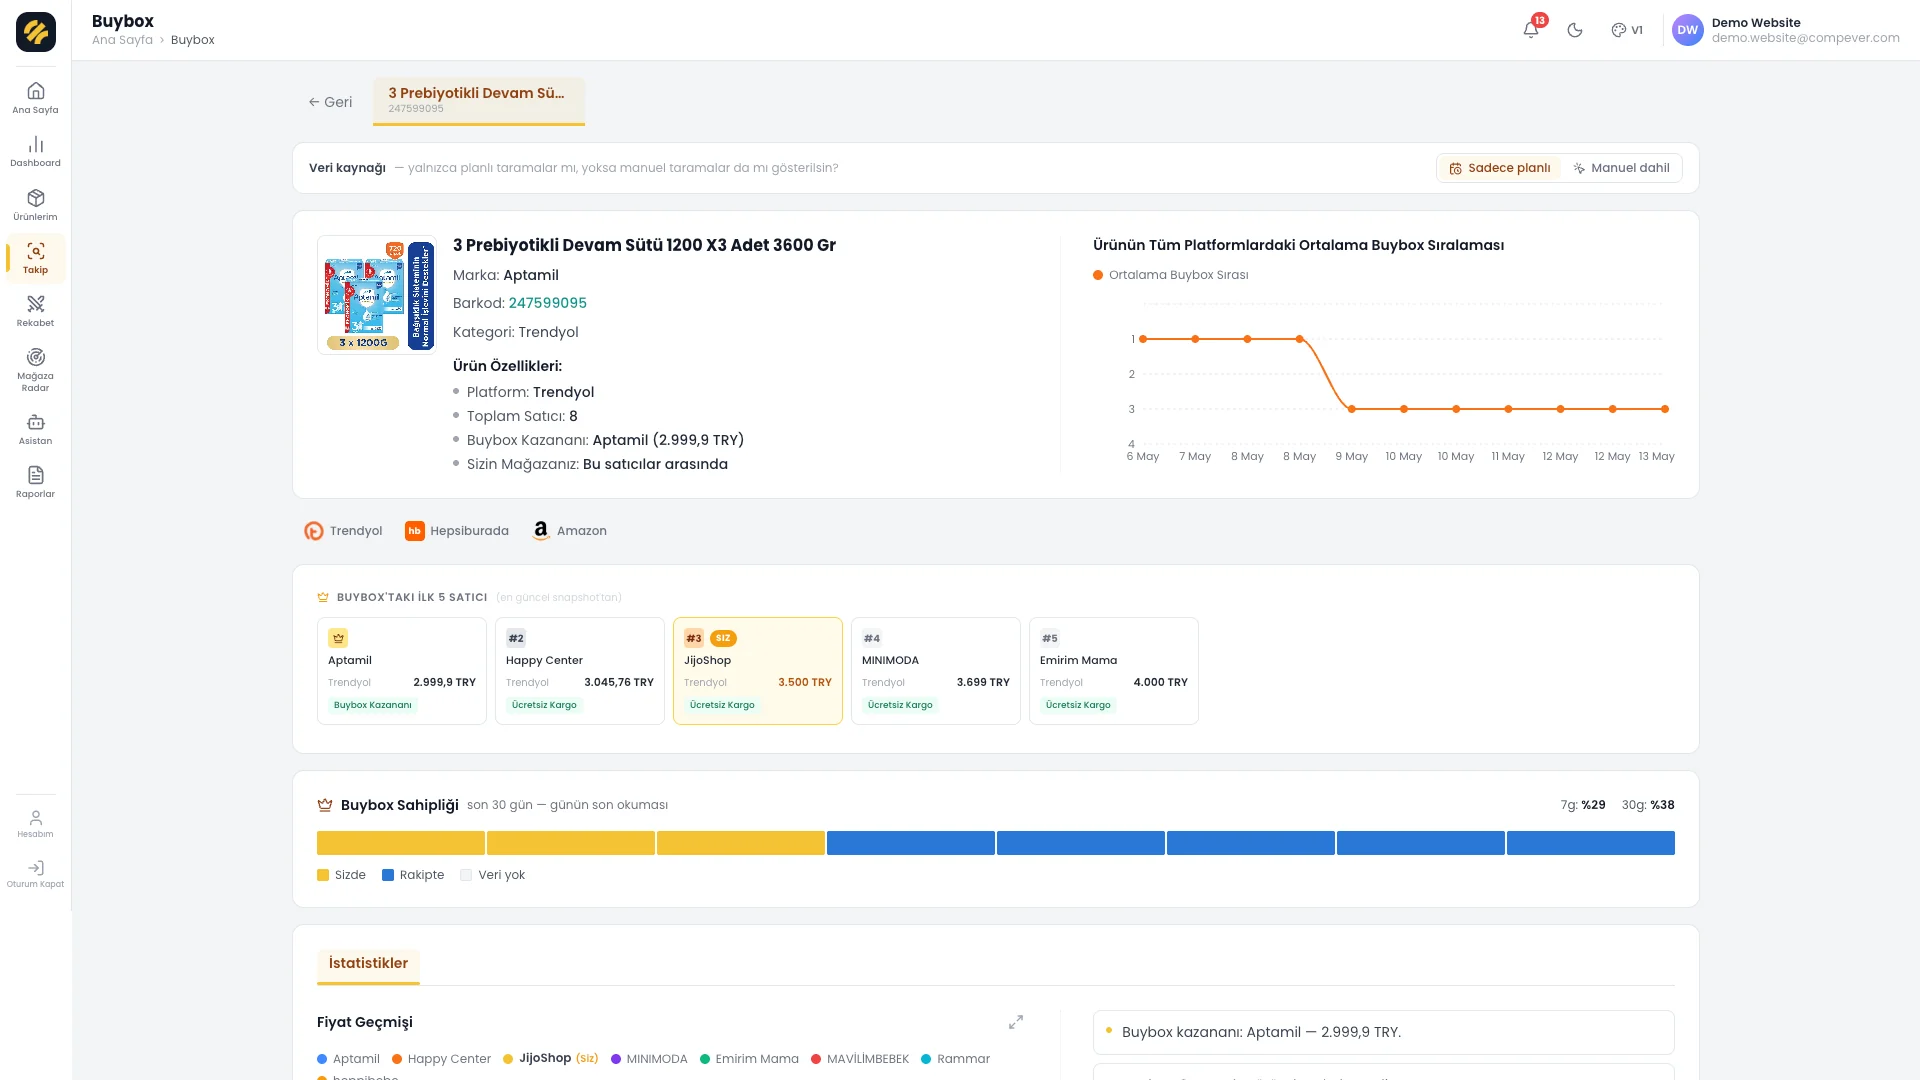The width and height of the screenshot is (1920, 1080).
Task: Open Dashboard from sidebar
Action: (35, 151)
